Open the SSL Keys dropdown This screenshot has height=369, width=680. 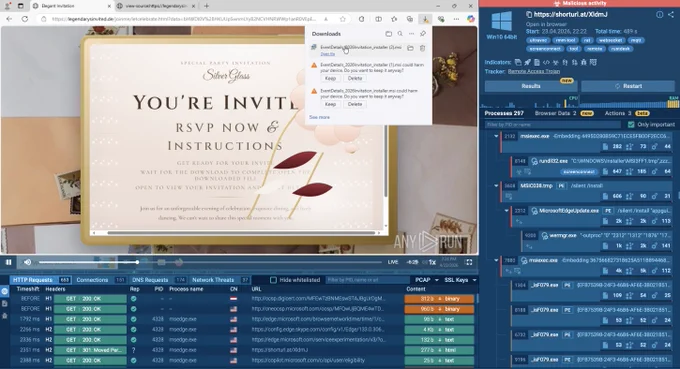pos(460,280)
